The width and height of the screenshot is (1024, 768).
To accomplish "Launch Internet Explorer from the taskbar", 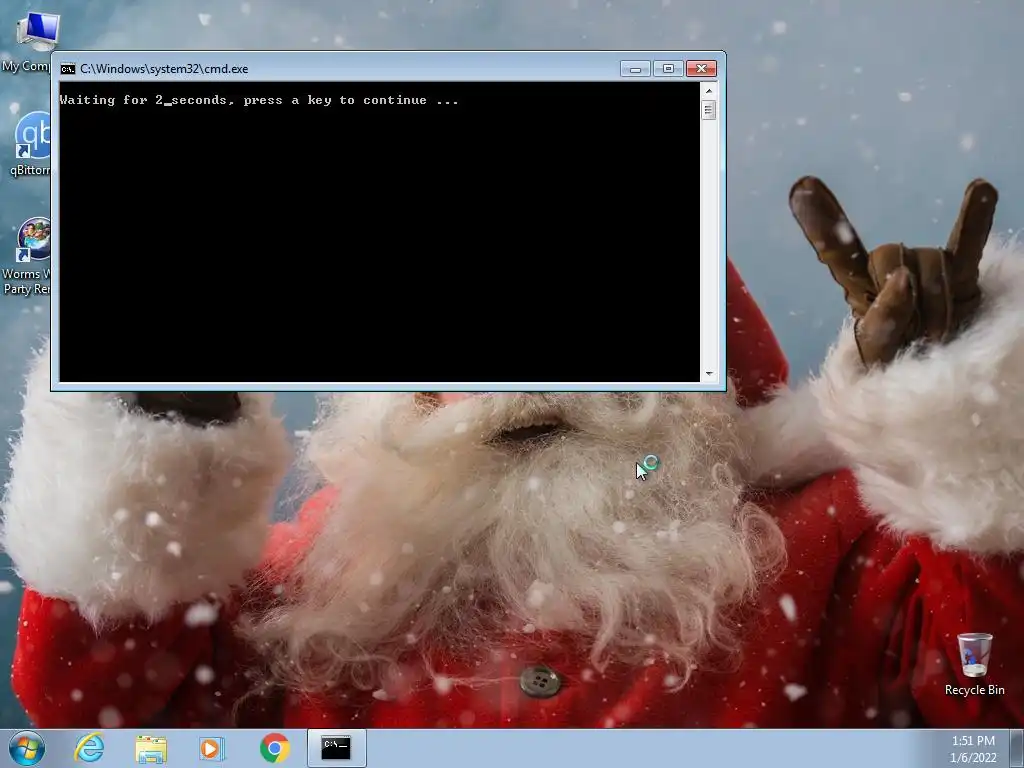I will [x=89, y=748].
